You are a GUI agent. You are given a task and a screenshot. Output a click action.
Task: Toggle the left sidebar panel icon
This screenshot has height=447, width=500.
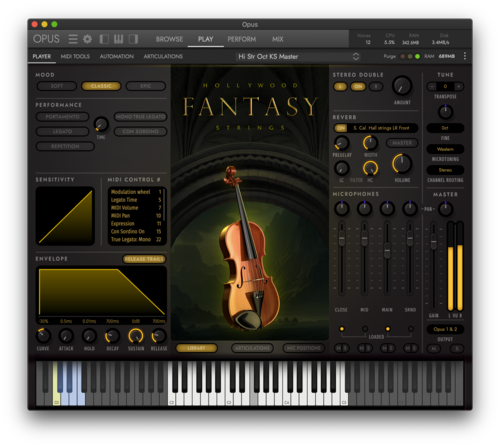pos(104,39)
